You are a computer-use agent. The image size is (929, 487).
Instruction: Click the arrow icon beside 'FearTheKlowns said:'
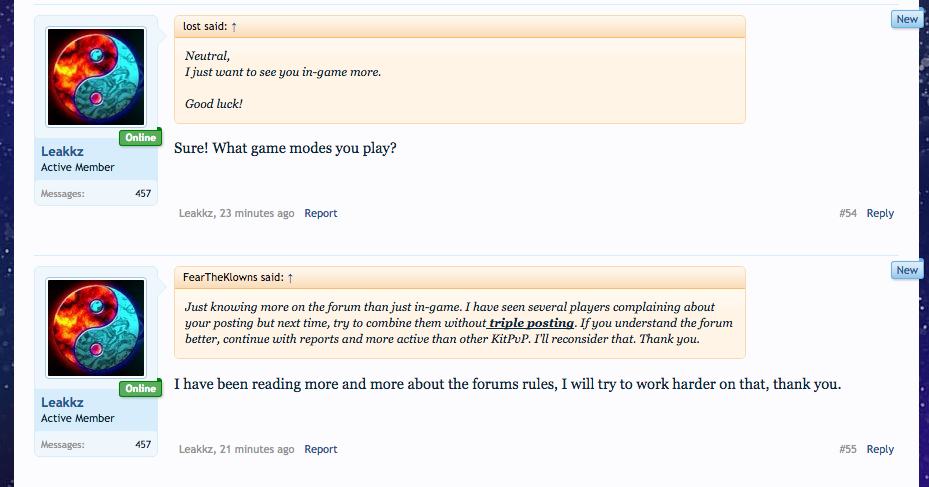(x=290, y=278)
